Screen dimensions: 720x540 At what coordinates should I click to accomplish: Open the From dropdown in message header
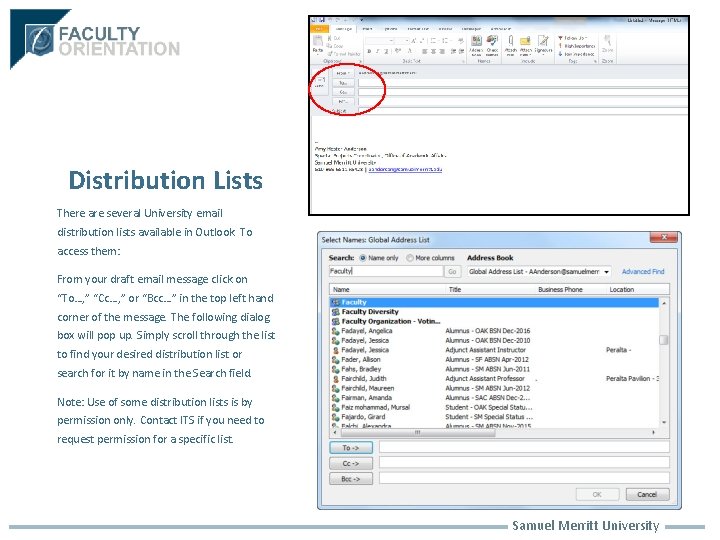[x=343, y=73]
